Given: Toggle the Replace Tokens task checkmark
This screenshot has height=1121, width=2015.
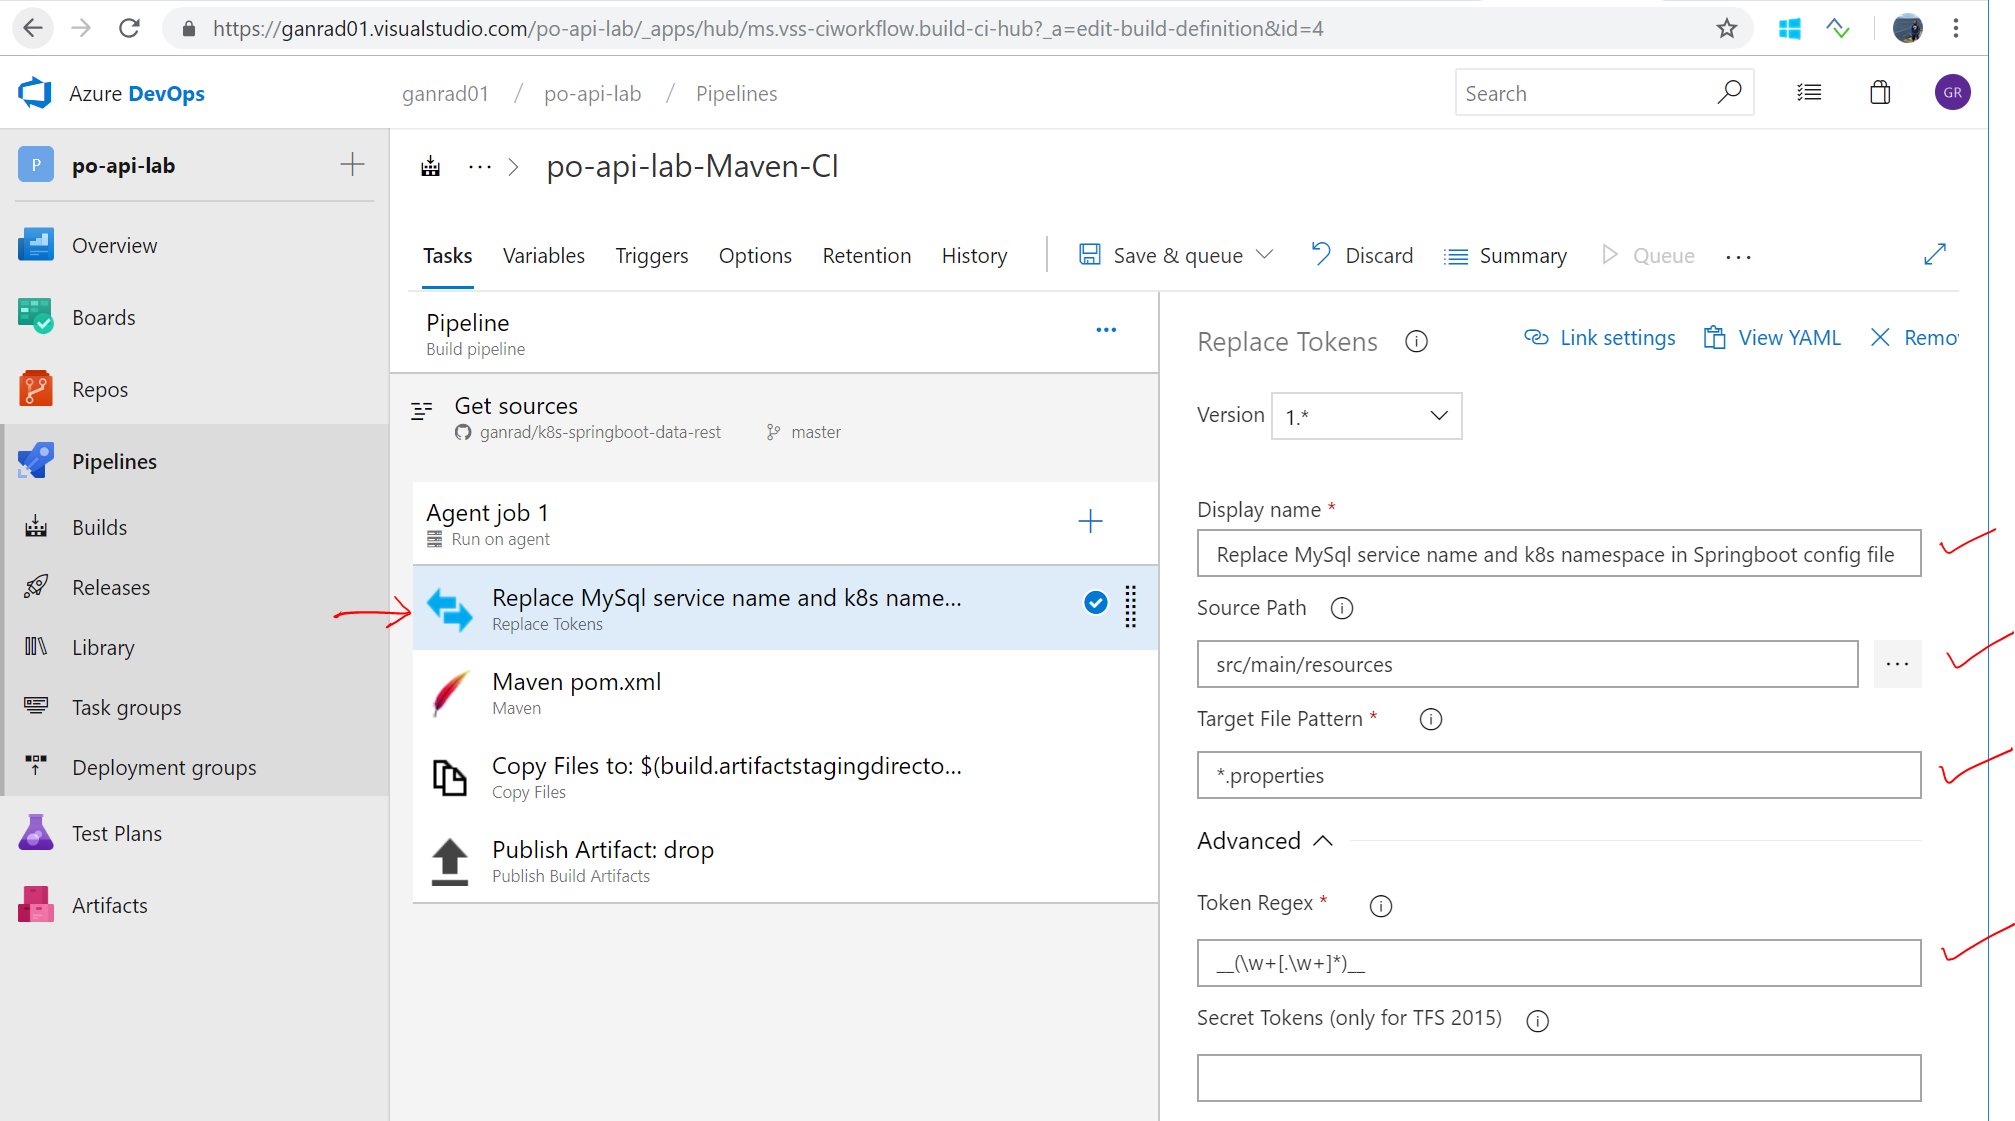Looking at the screenshot, I should 1096,602.
